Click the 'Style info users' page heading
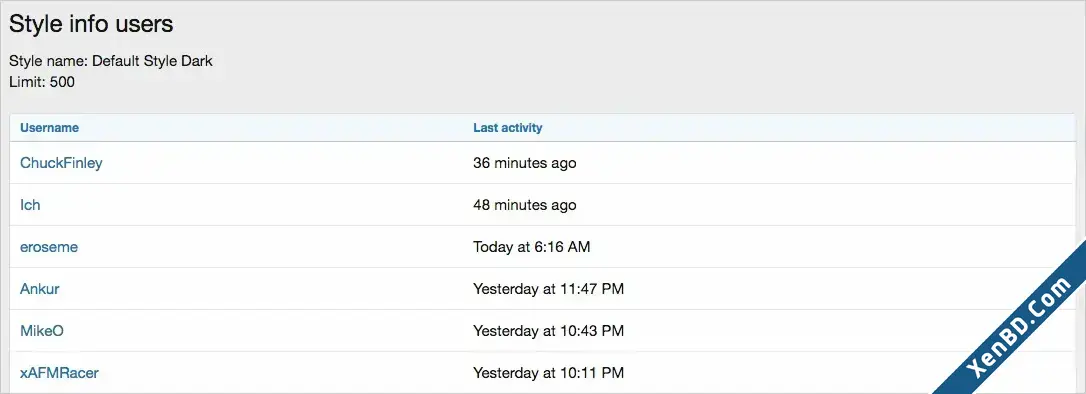 coord(91,25)
